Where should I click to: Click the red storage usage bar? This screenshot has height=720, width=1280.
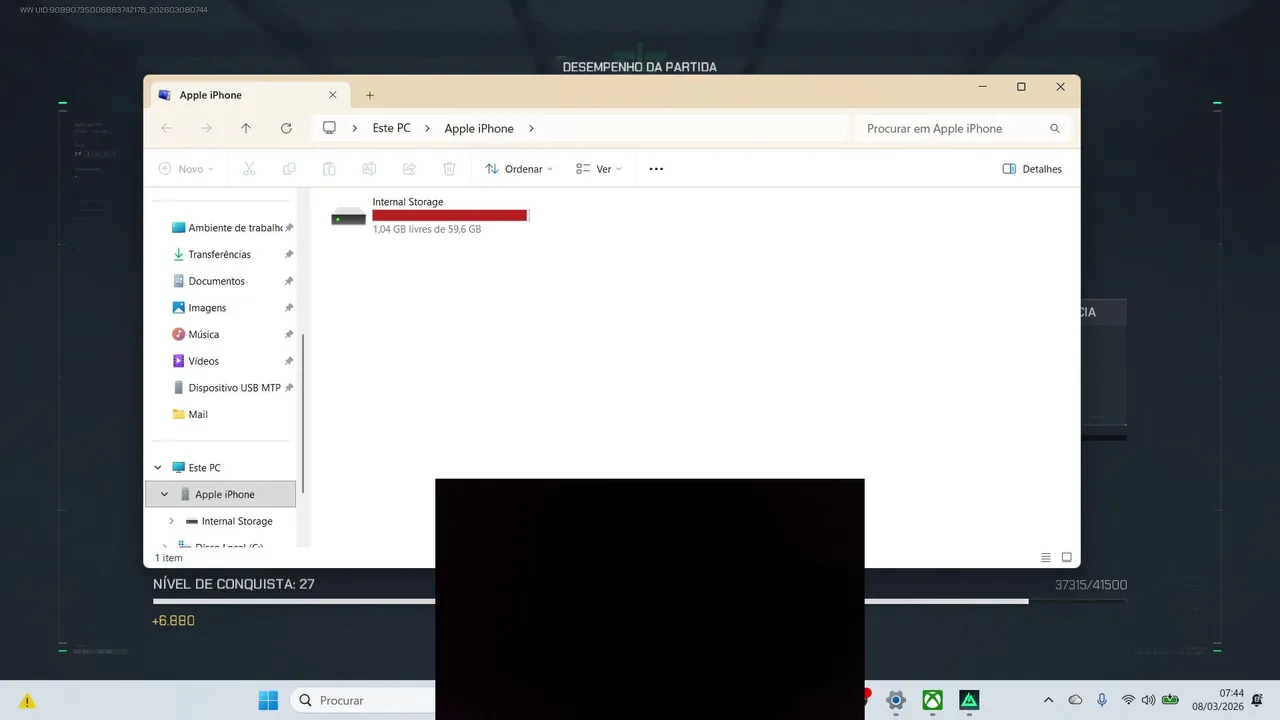(x=450, y=215)
